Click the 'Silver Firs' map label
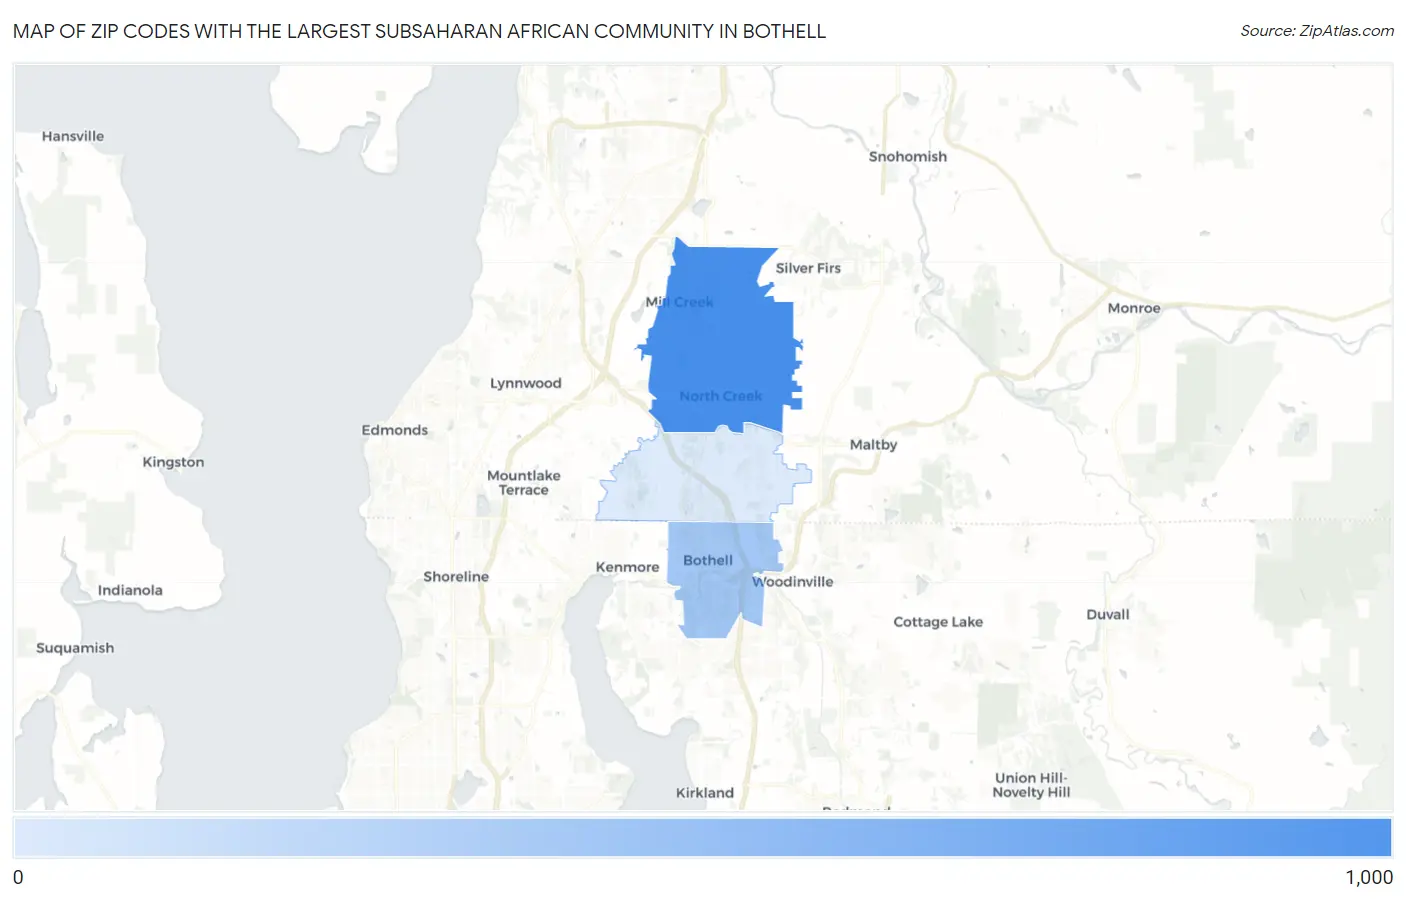This screenshot has width=1406, height=899. 808,268
